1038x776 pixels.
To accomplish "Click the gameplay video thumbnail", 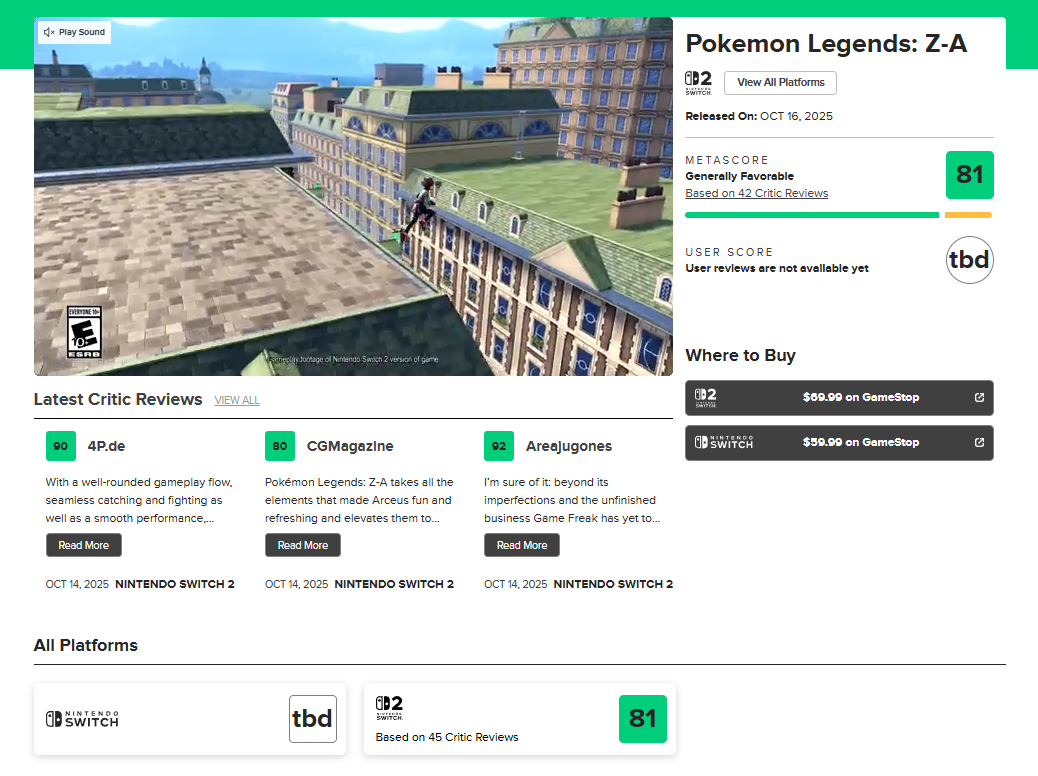I will tap(353, 196).
